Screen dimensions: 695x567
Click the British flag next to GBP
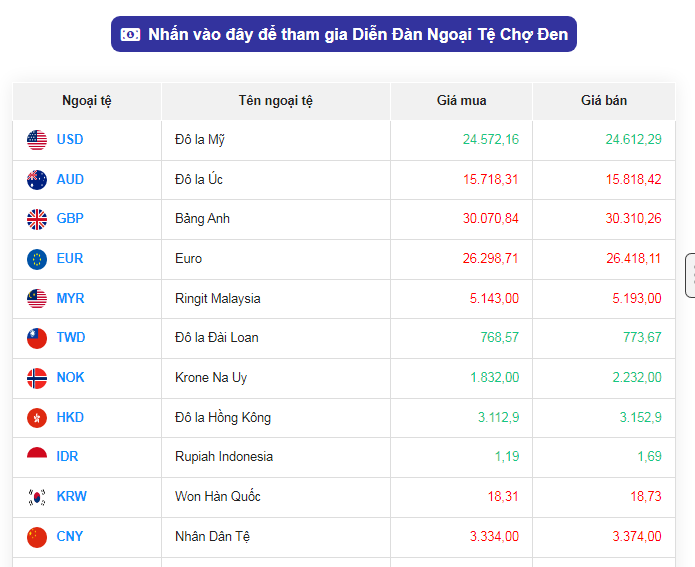point(37,219)
